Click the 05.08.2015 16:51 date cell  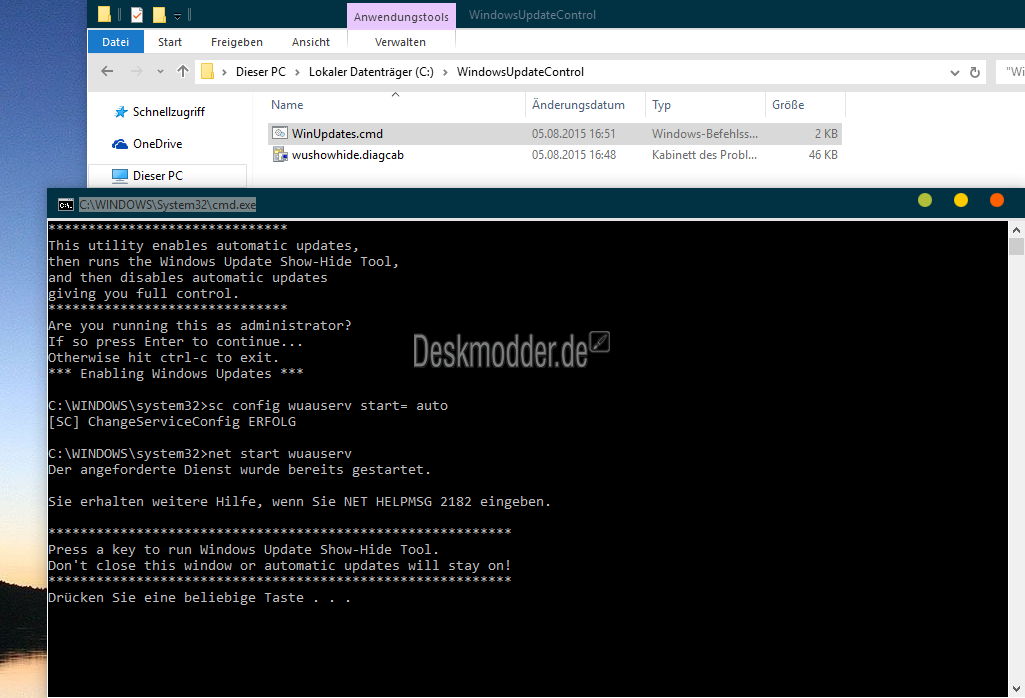573,134
